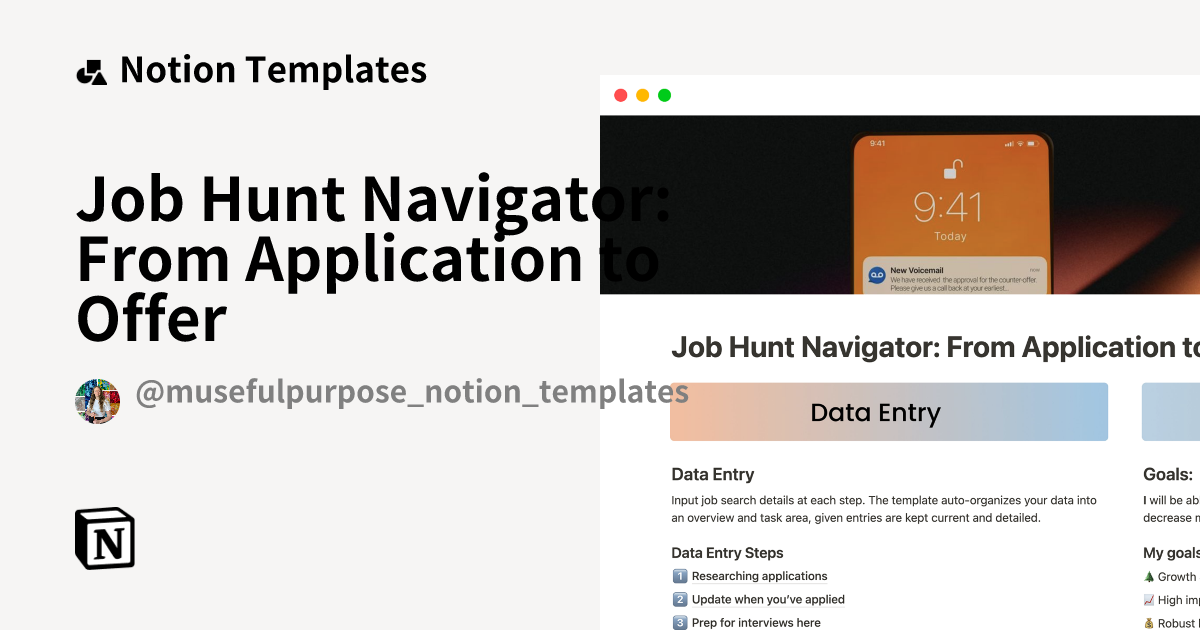
Task: Click the black Notion N logo
Action: (x=105, y=539)
